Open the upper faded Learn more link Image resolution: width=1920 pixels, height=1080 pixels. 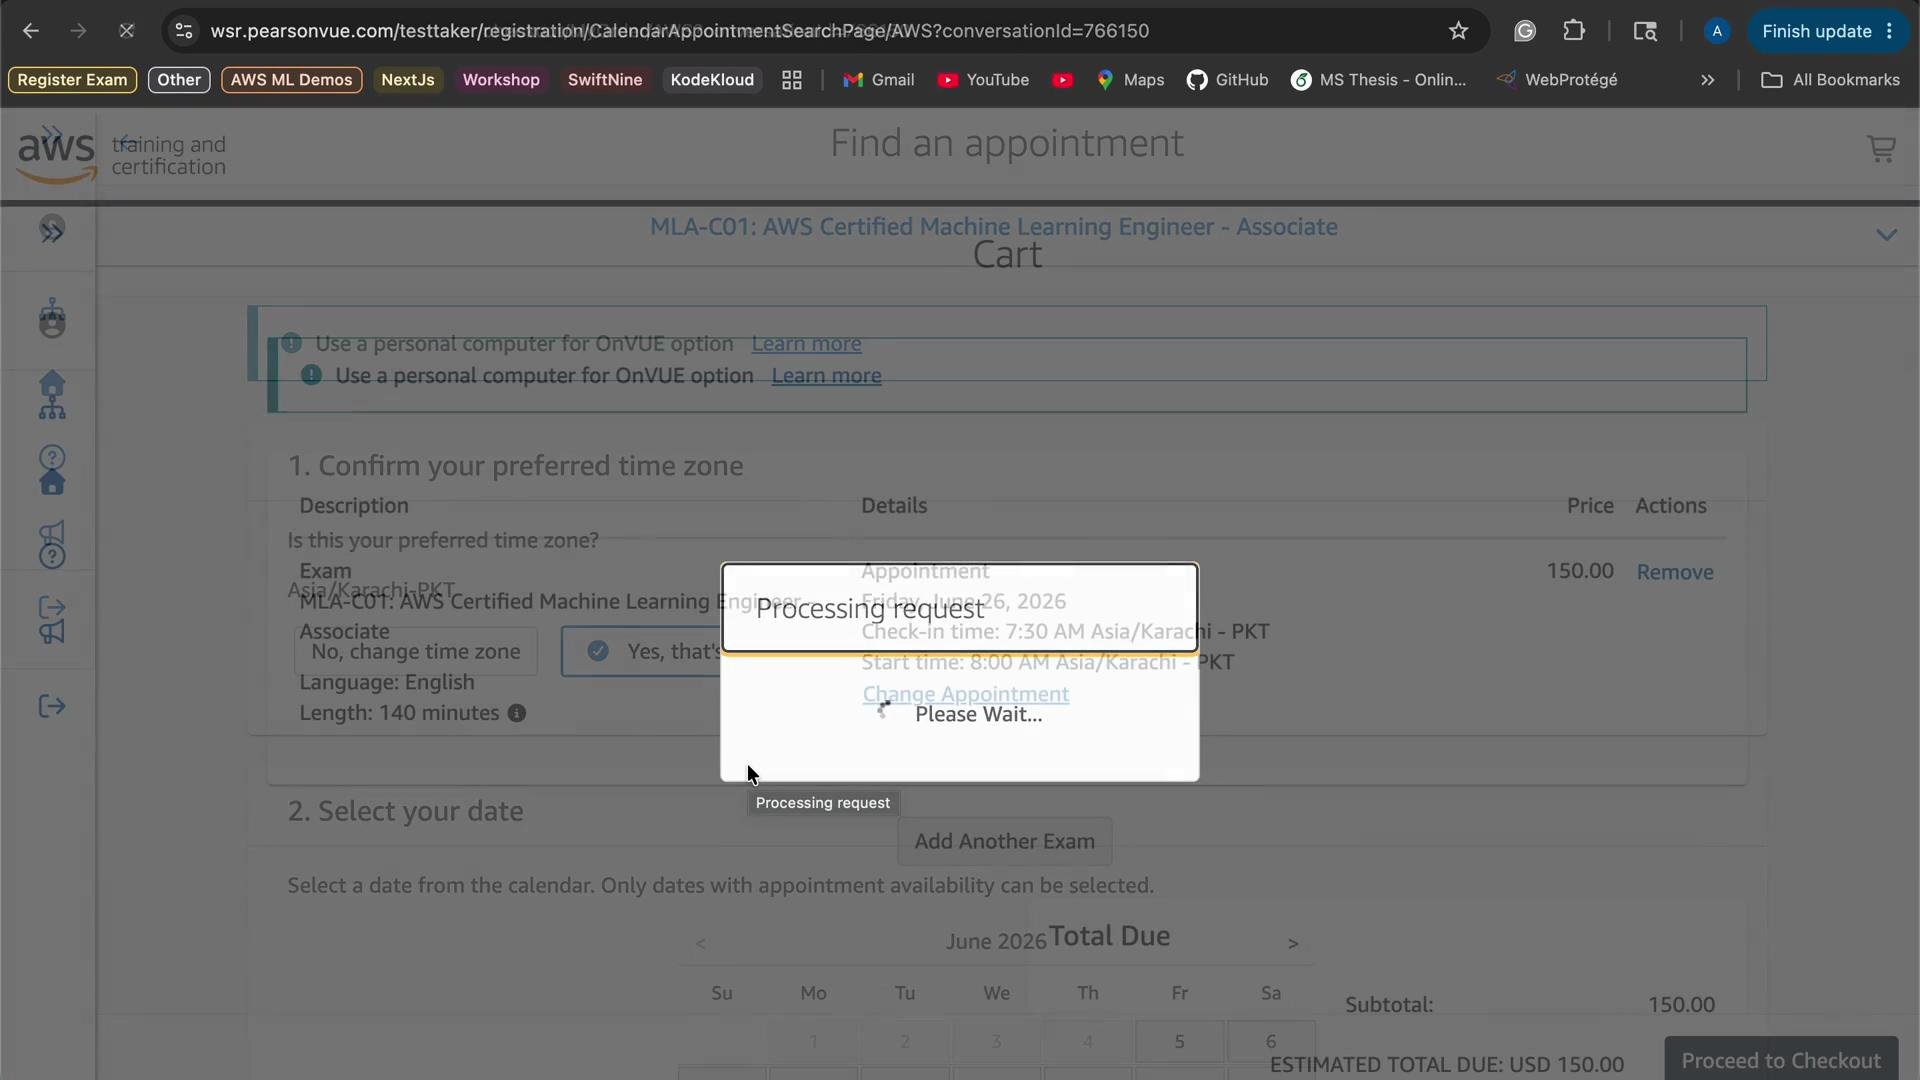(806, 344)
